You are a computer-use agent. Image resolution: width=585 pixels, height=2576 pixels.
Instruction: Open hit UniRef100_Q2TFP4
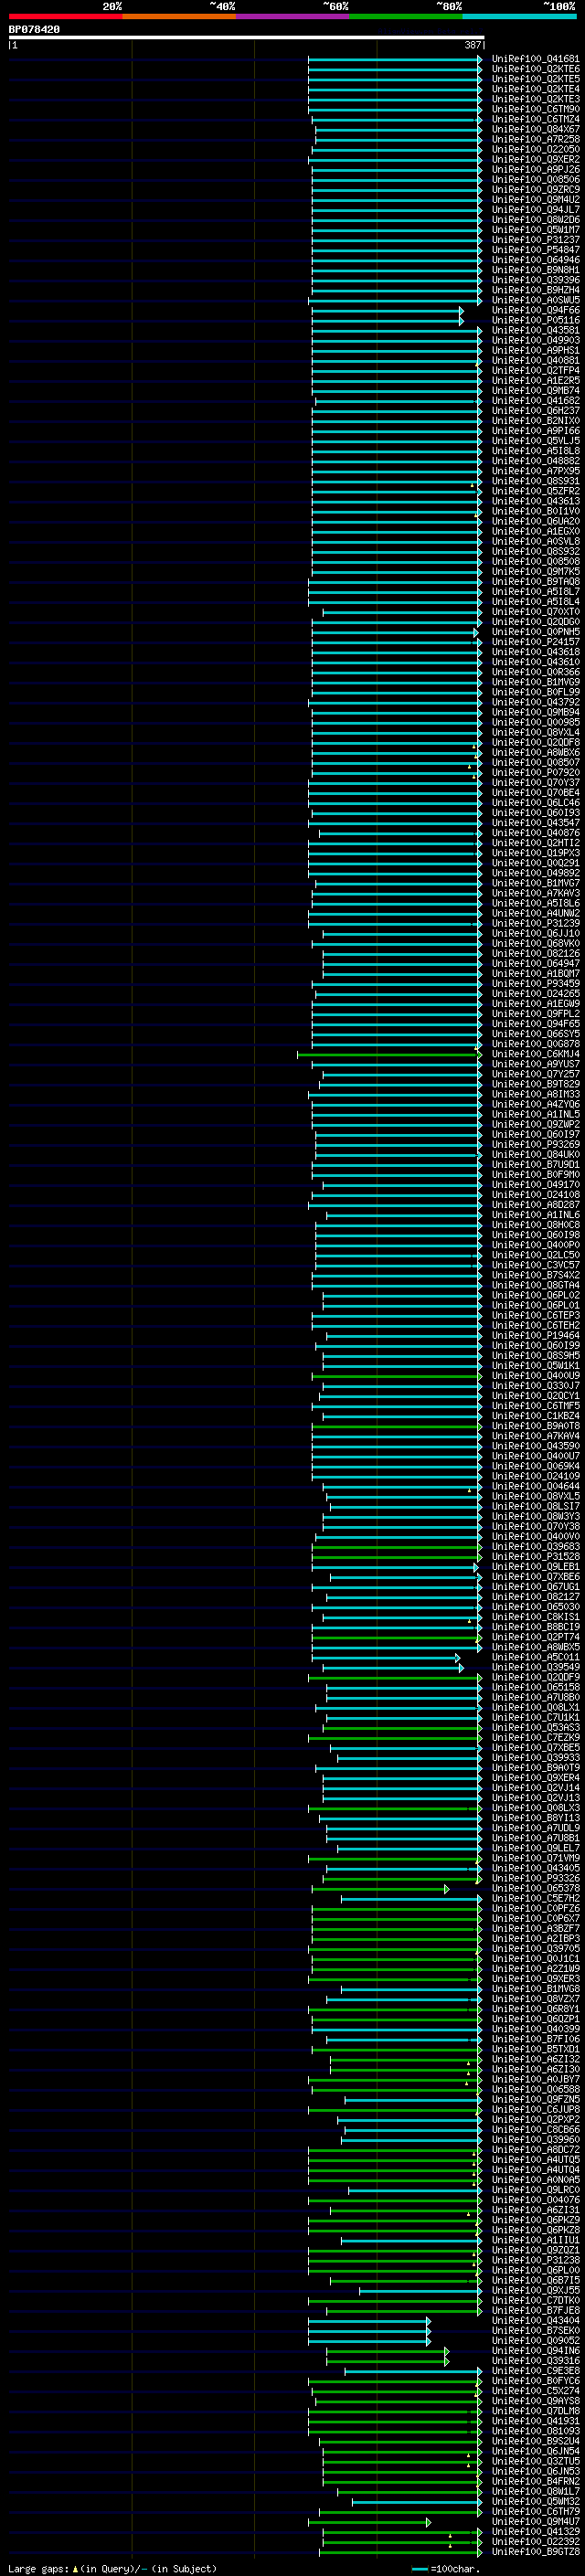(535, 370)
